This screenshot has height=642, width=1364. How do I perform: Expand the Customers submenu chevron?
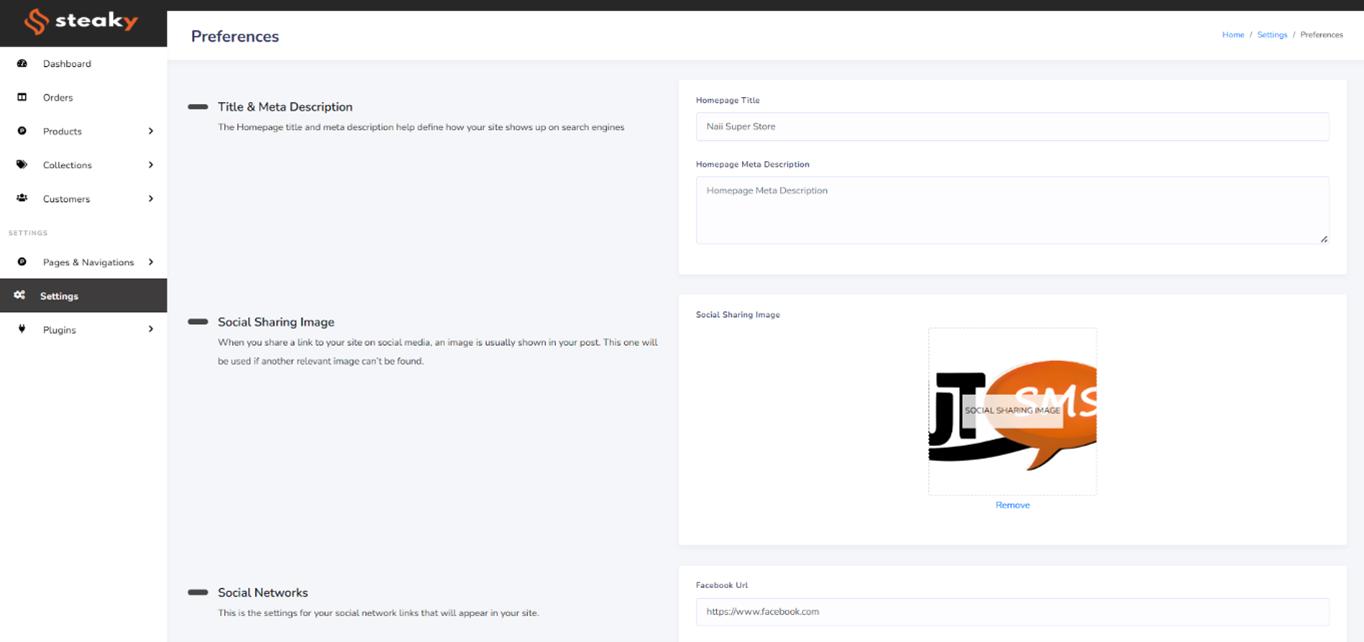tap(151, 199)
